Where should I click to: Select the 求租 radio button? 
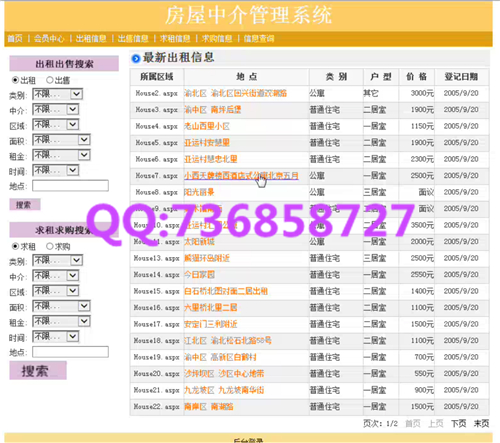point(15,246)
